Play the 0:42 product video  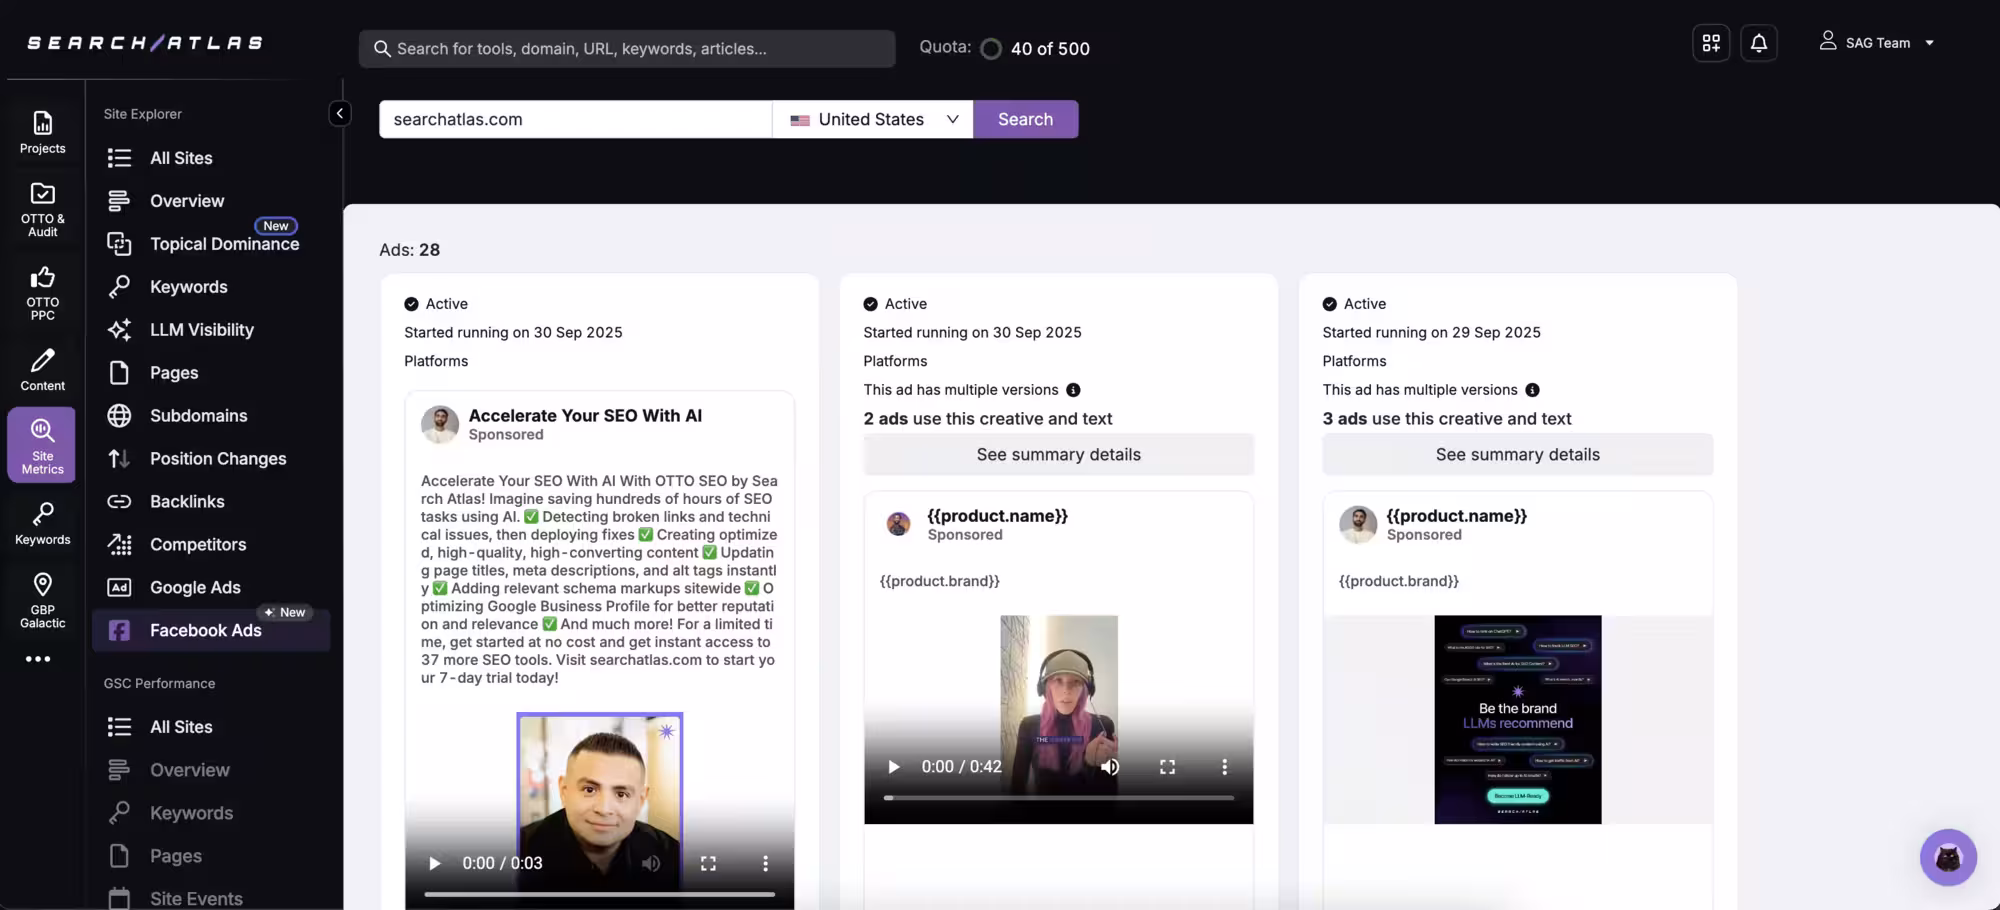[x=893, y=767]
